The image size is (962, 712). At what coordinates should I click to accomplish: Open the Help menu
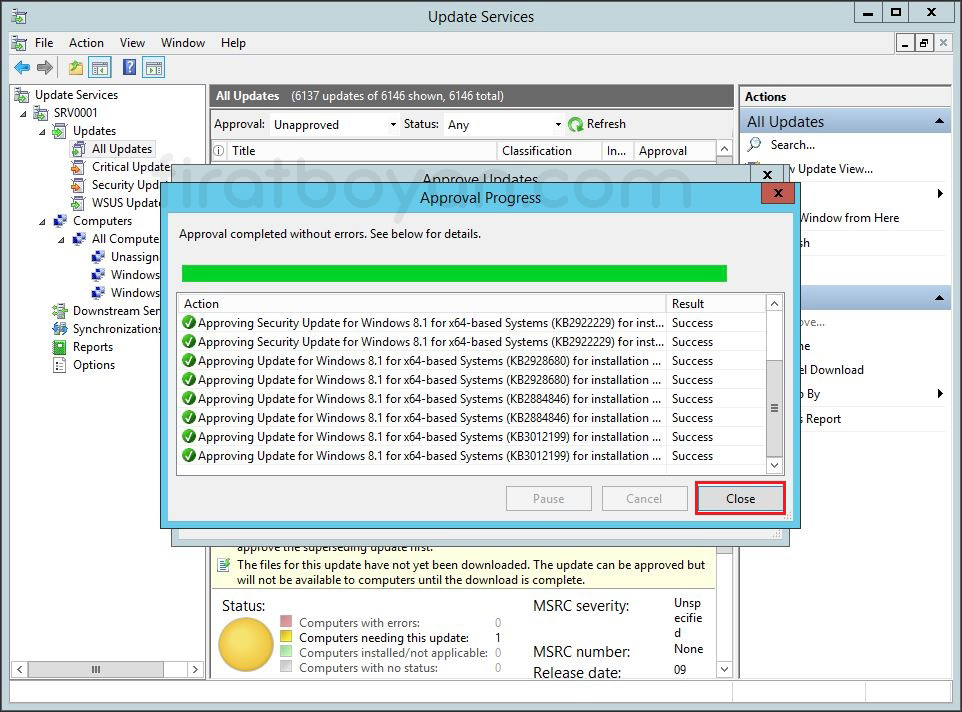[x=233, y=43]
